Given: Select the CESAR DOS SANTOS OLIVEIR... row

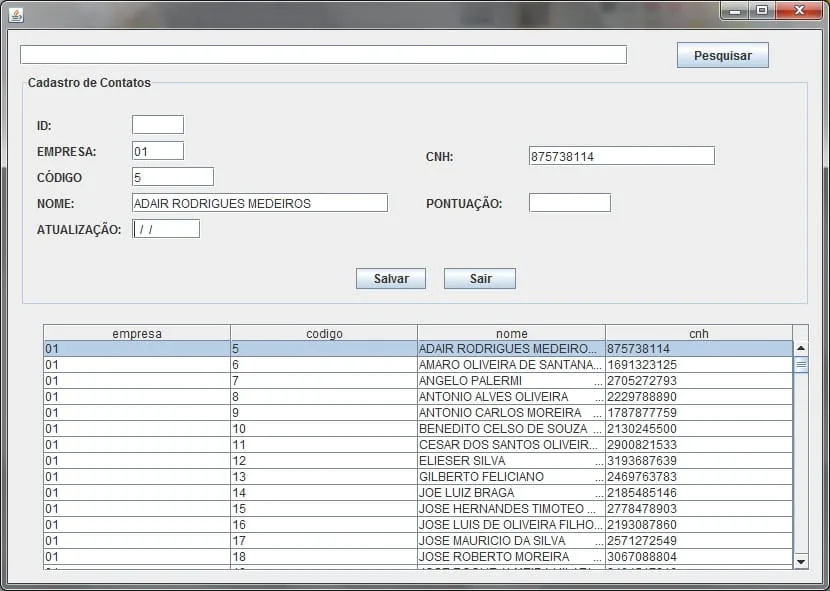Looking at the screenshot, I should (418, 444).
